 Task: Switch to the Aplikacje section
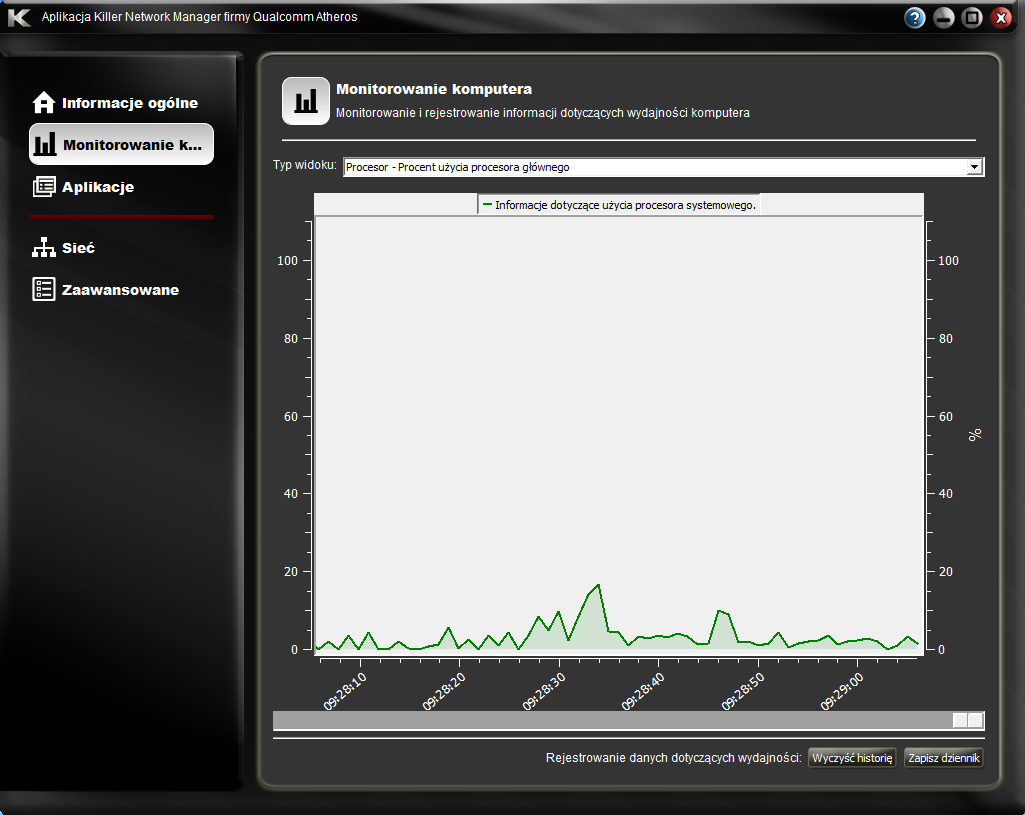[121, 187]
